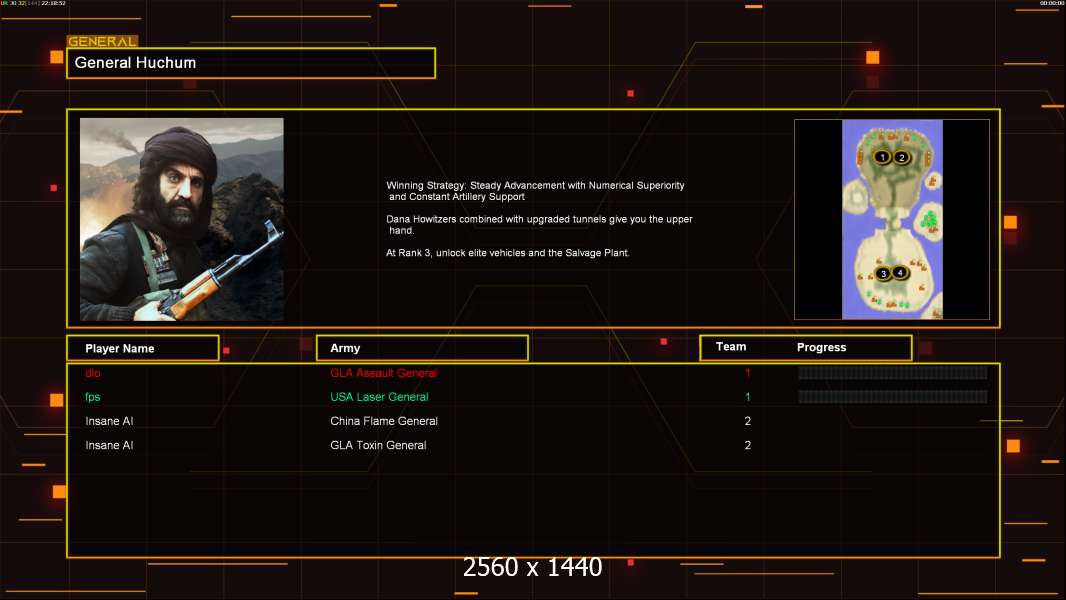
Task: Click the USA Laser General army entry
Action: pyautogui.click(x=379, y=397)
